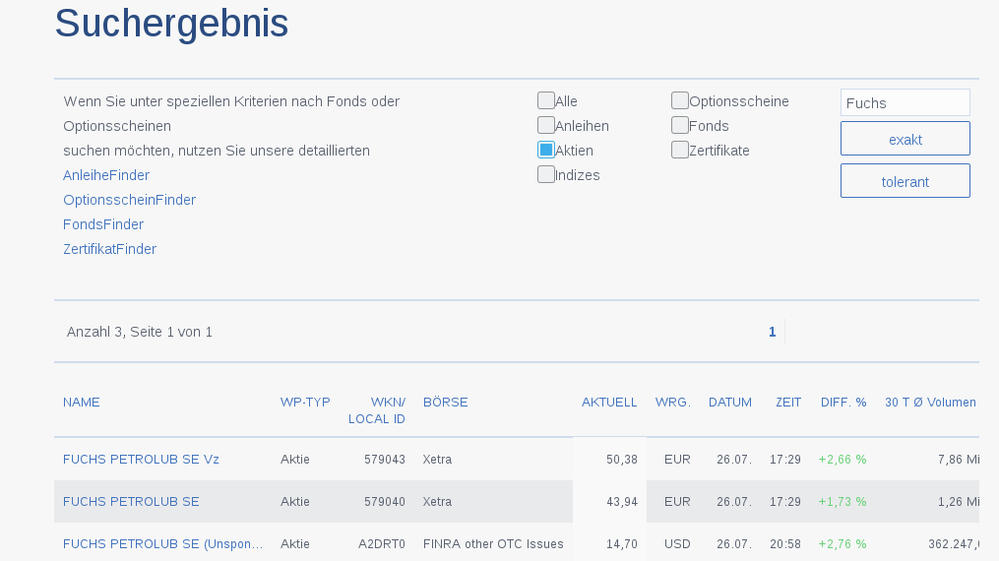Sort table by DIFF. % column

click(843, 402)
